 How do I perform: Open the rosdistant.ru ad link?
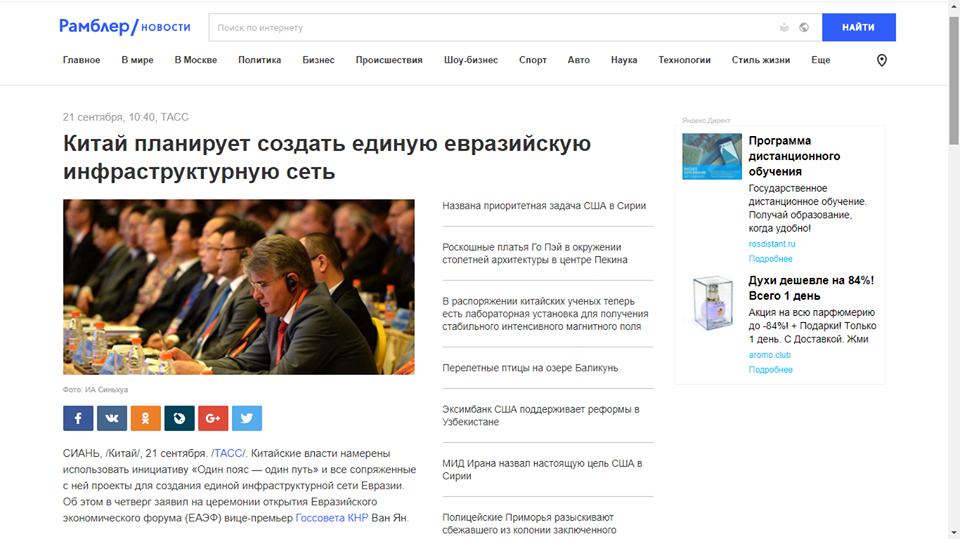772,244
